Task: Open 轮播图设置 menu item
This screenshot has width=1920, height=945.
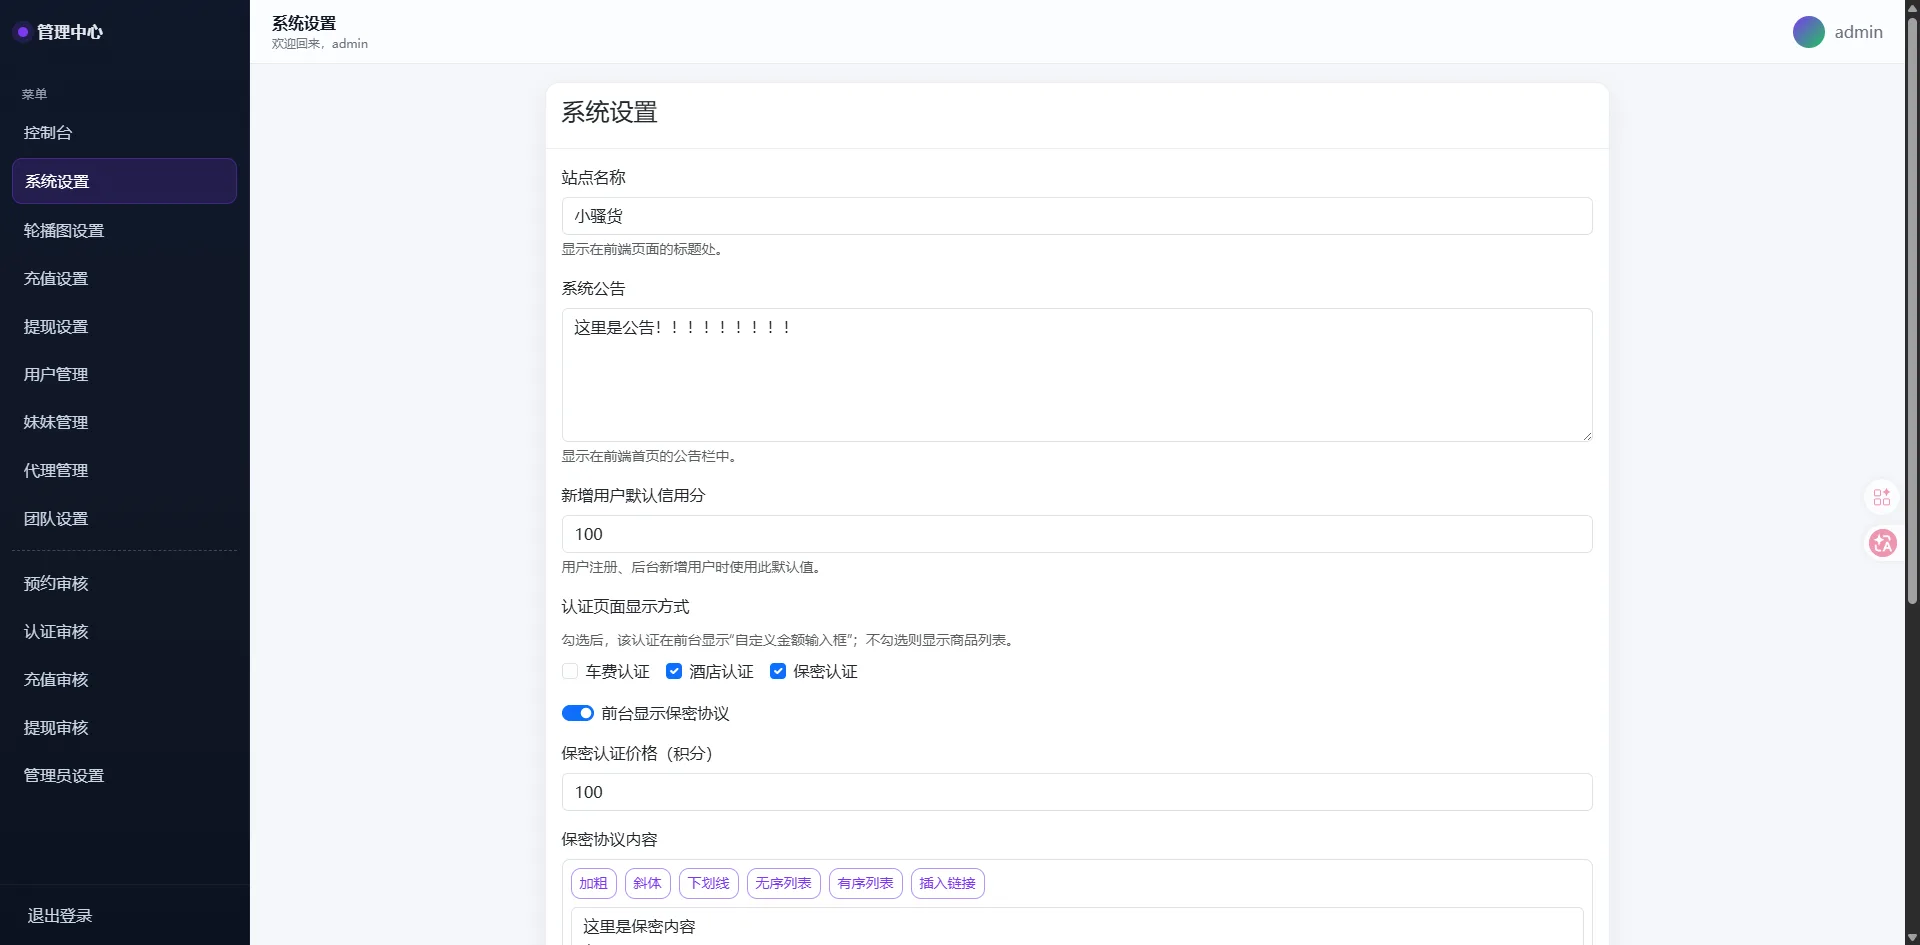Action: 64,231
